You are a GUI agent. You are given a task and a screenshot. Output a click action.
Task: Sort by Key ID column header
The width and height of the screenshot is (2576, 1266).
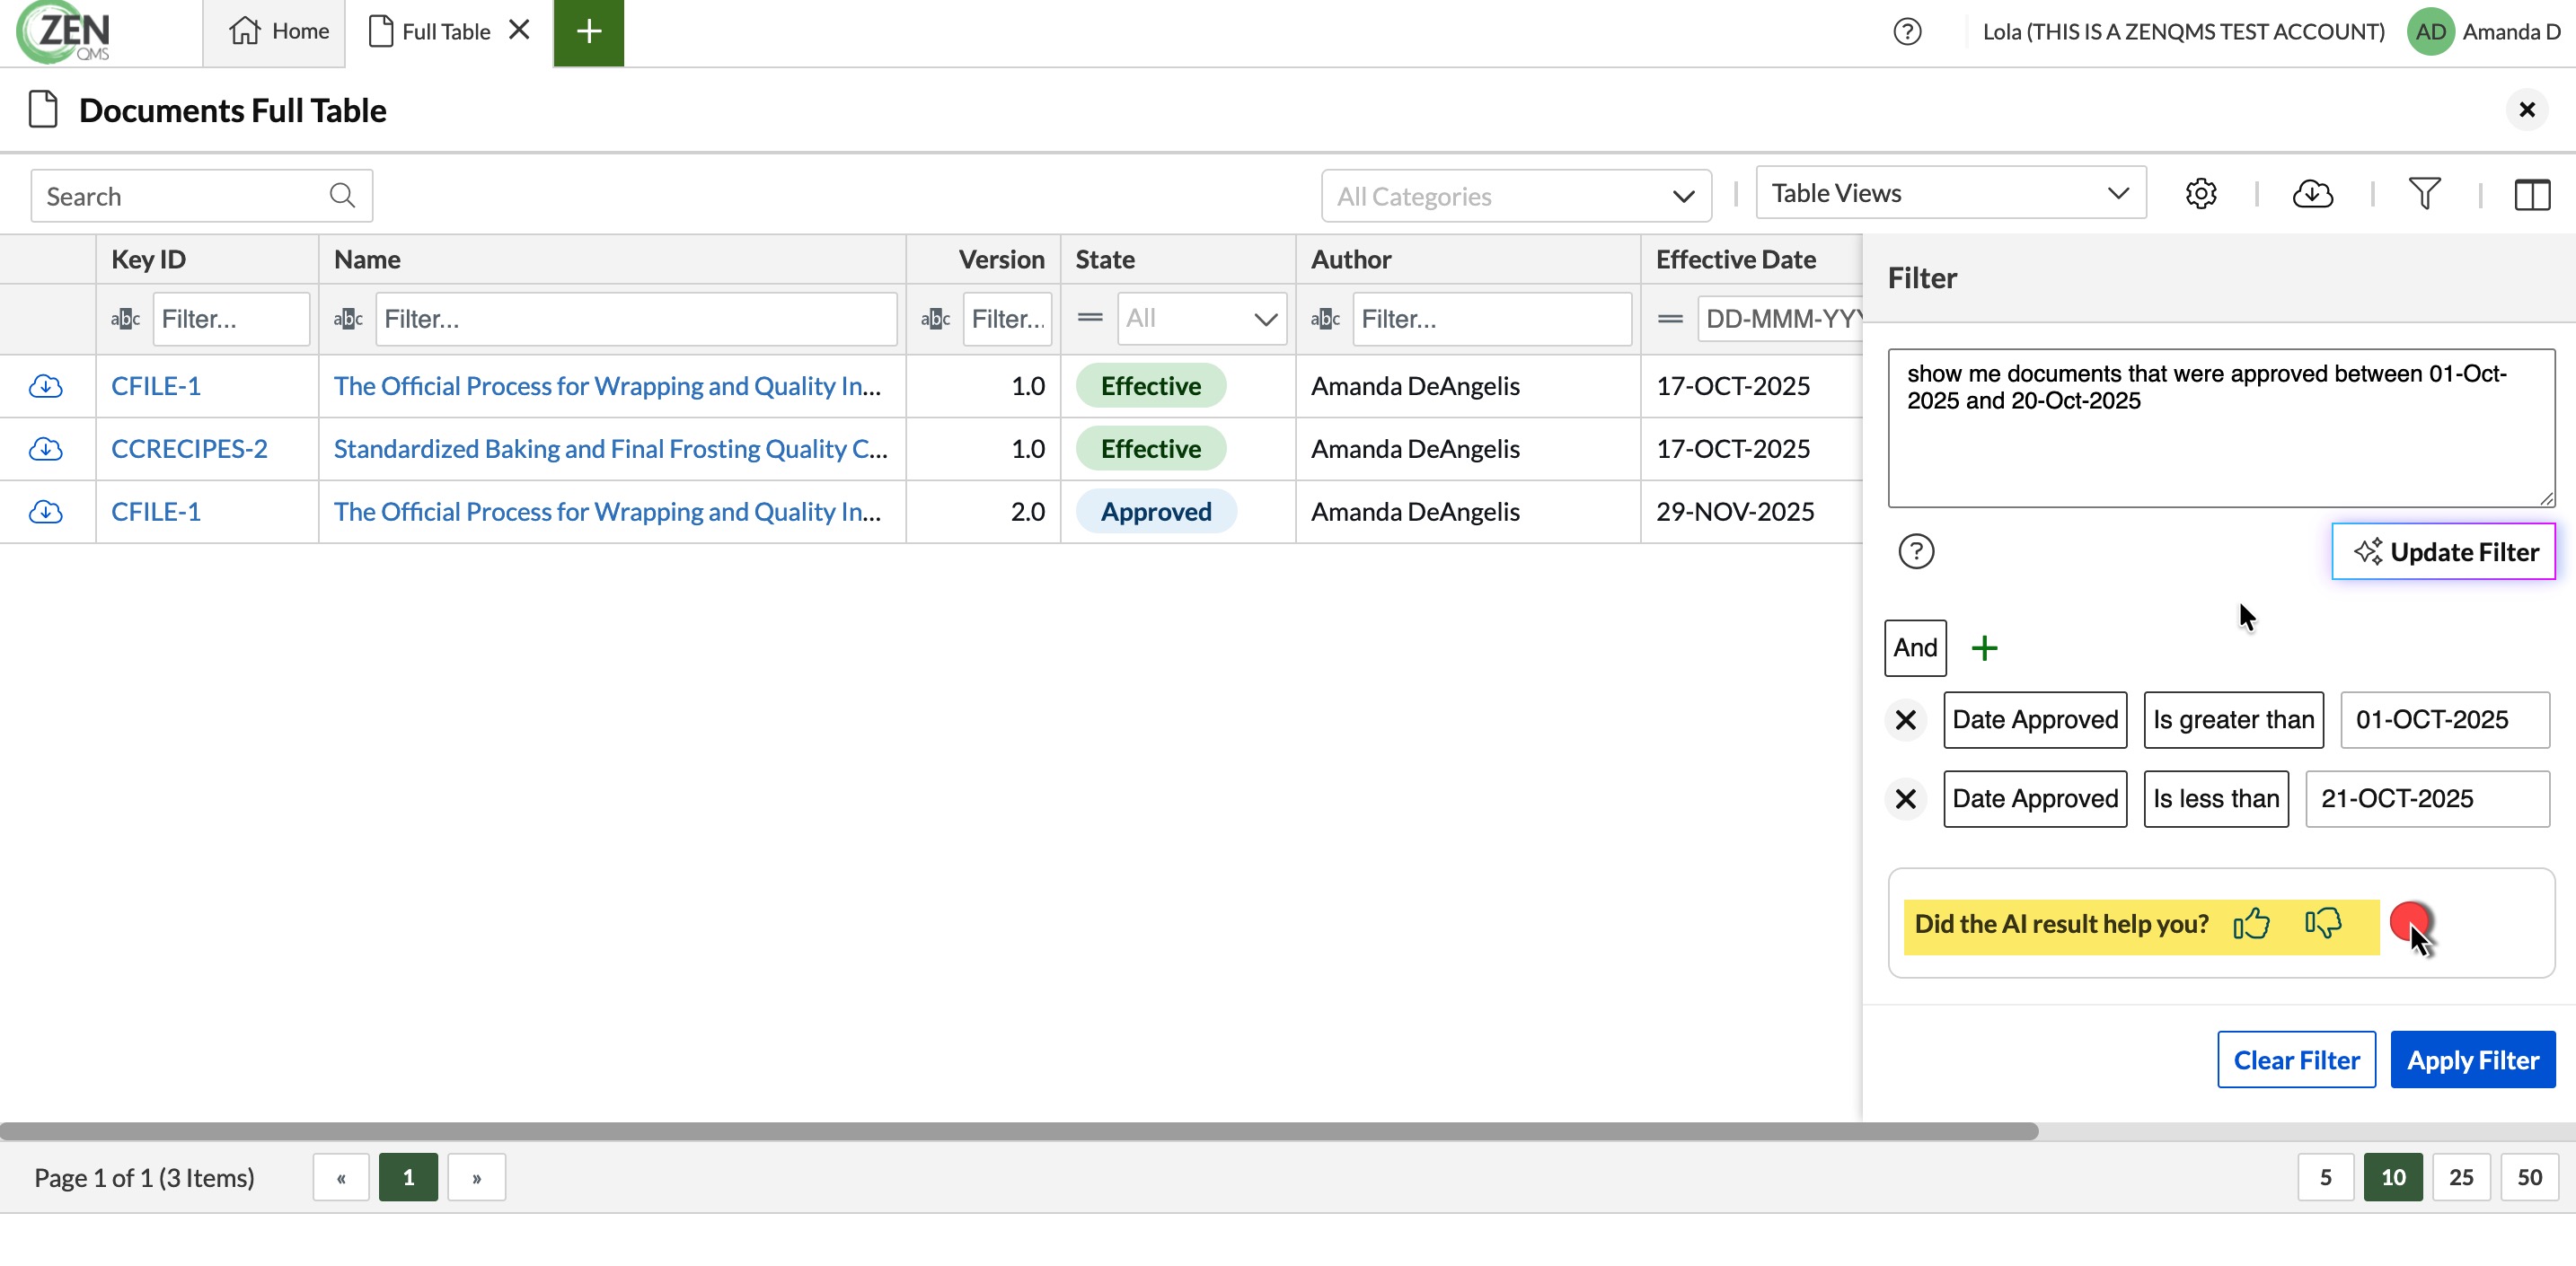pyautogui.click(x=207, y=260)
